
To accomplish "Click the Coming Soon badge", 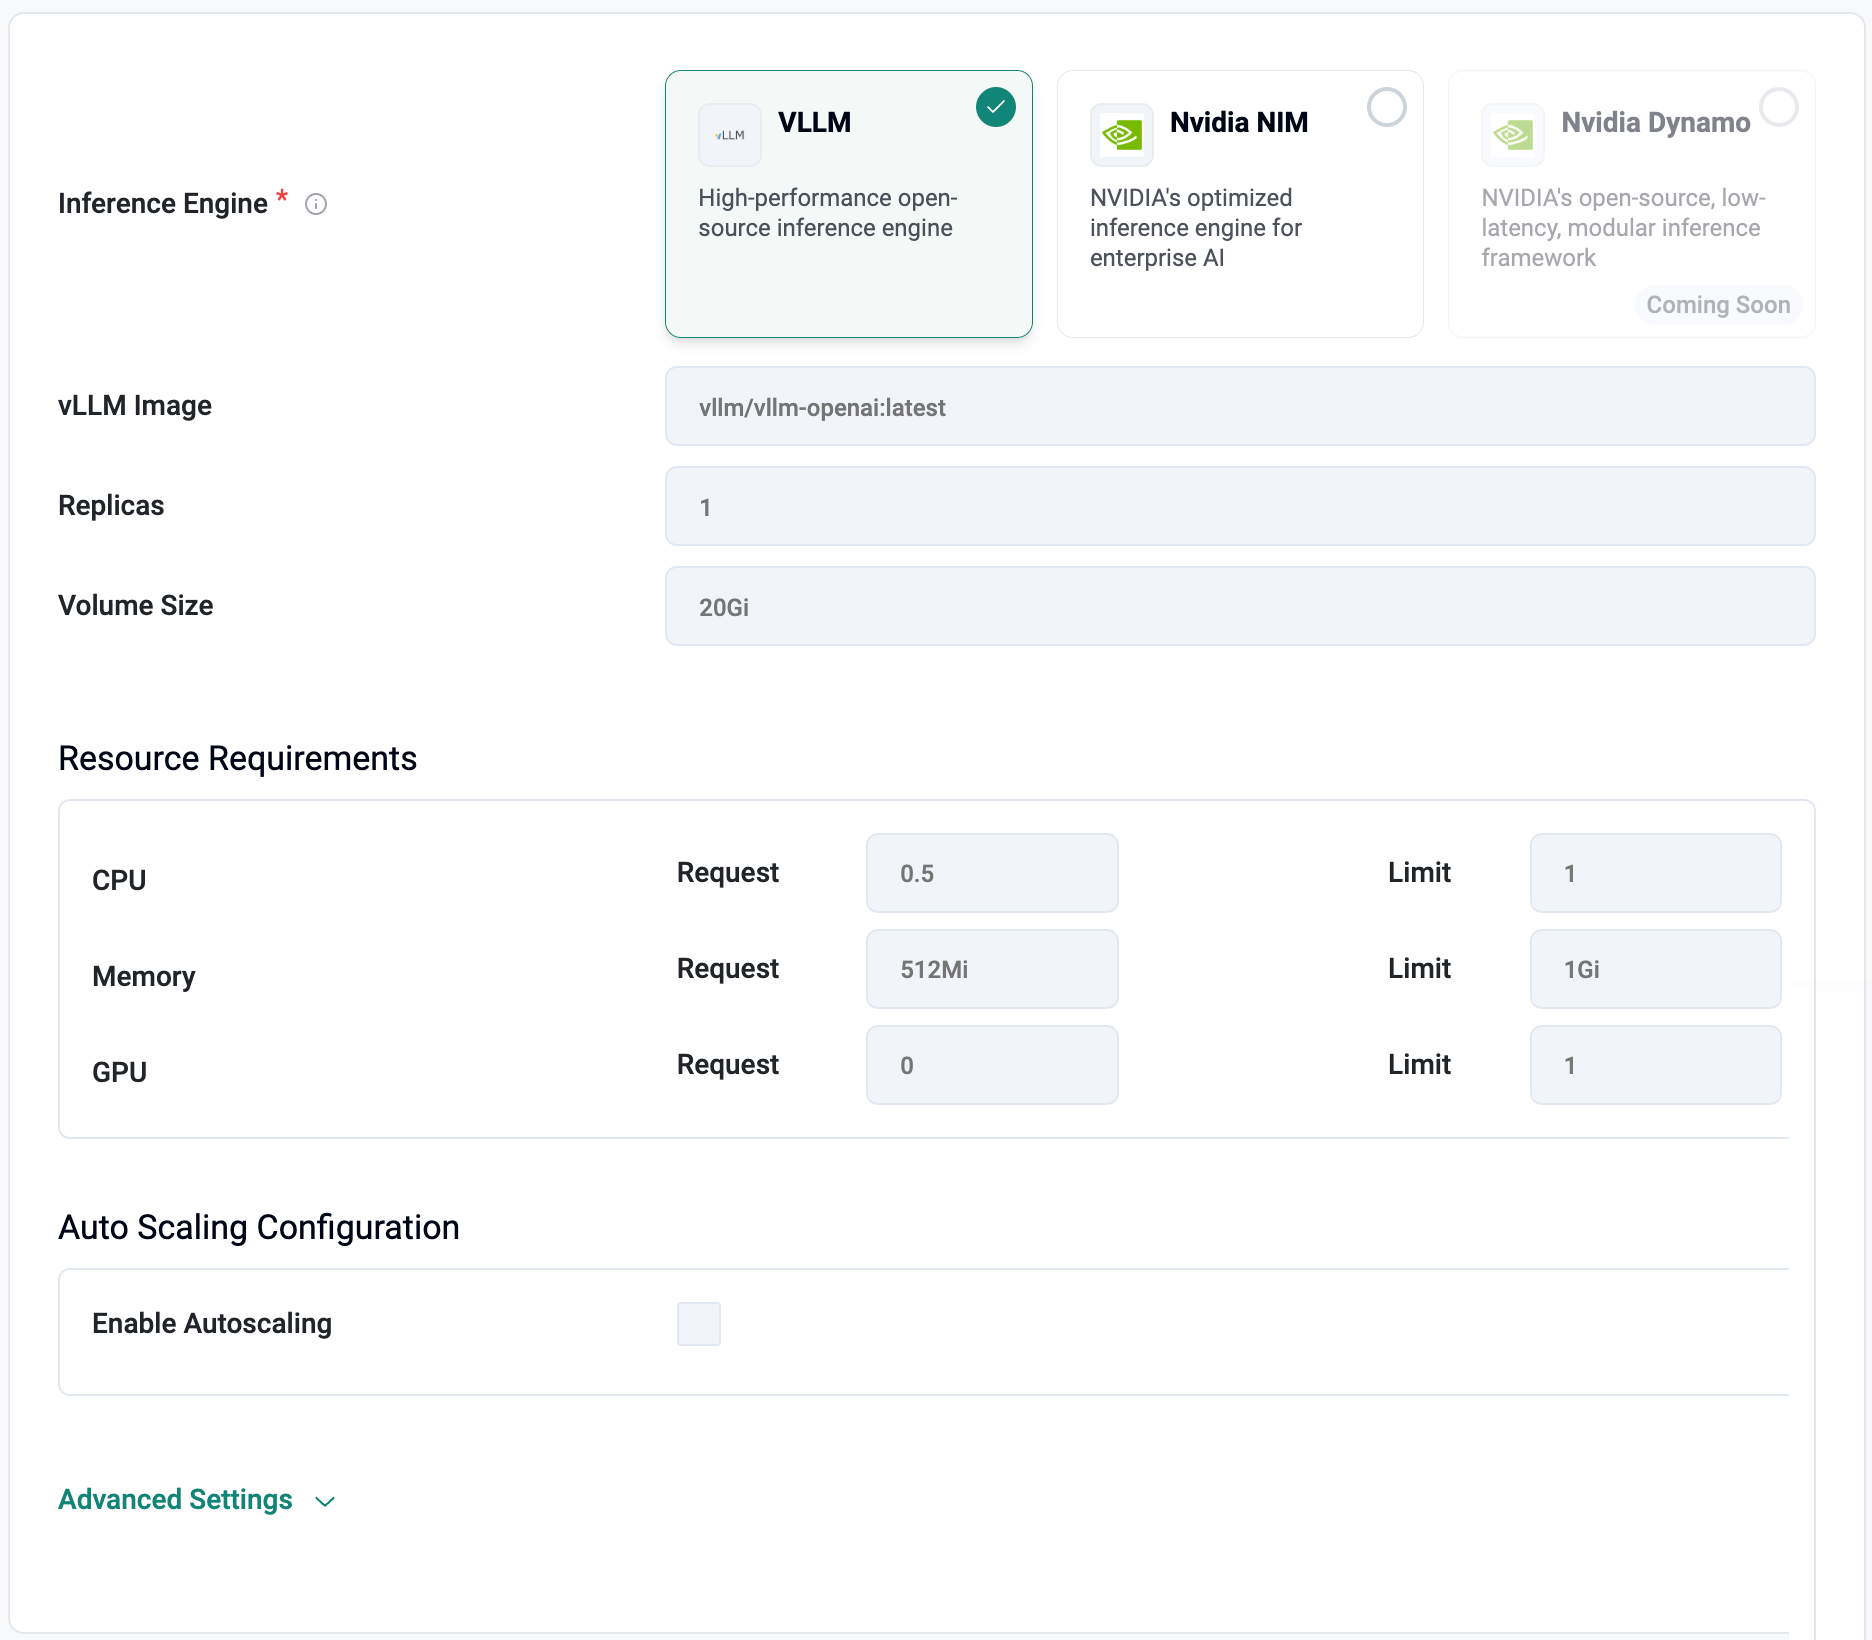I will (1718, 305).
